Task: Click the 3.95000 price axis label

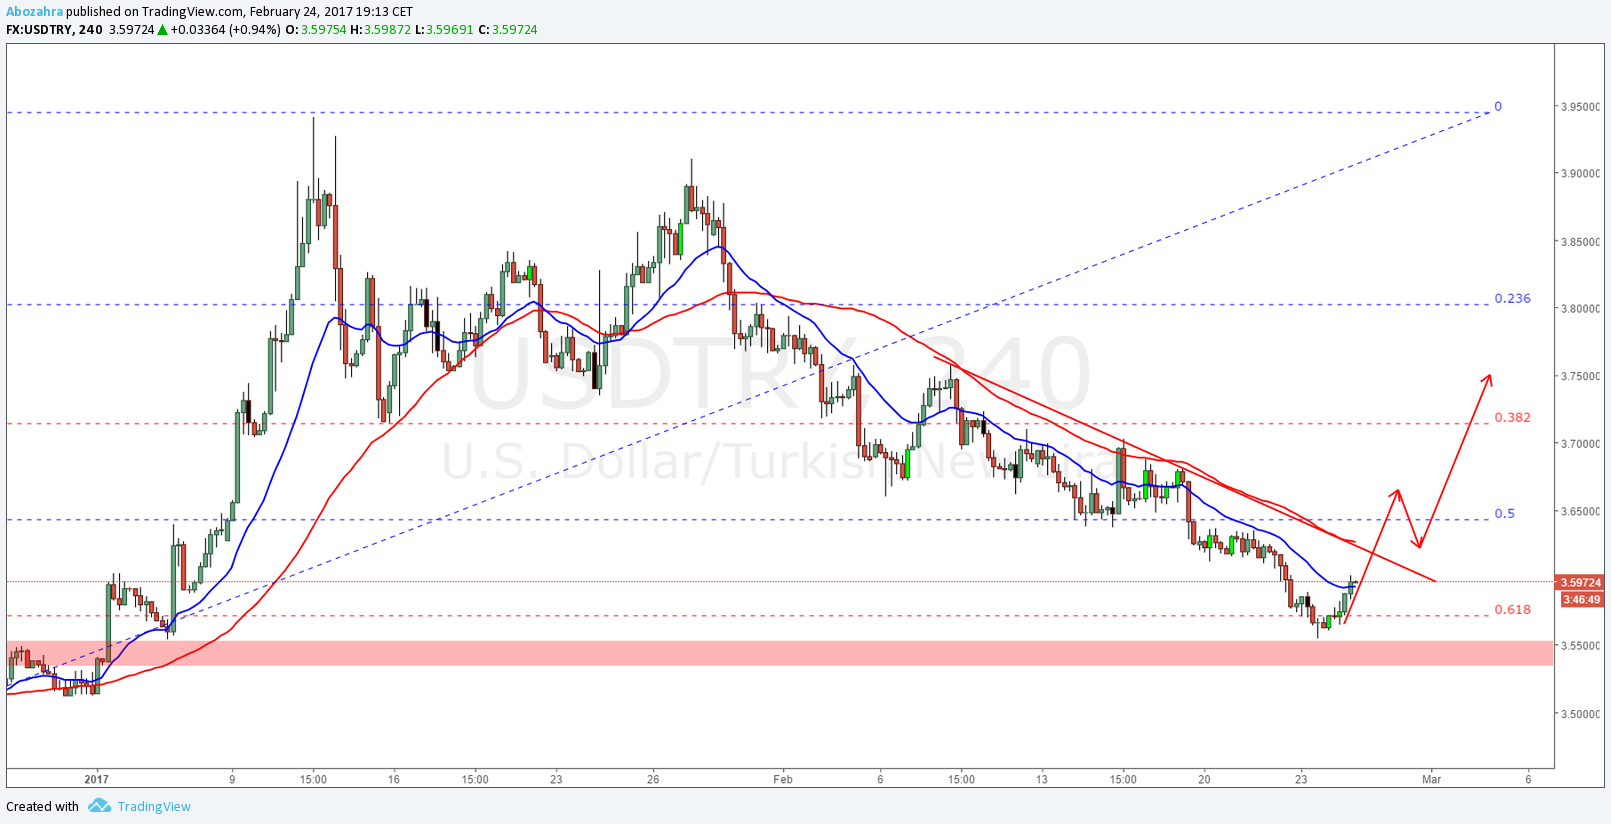Action: (x=1581, y=107)
